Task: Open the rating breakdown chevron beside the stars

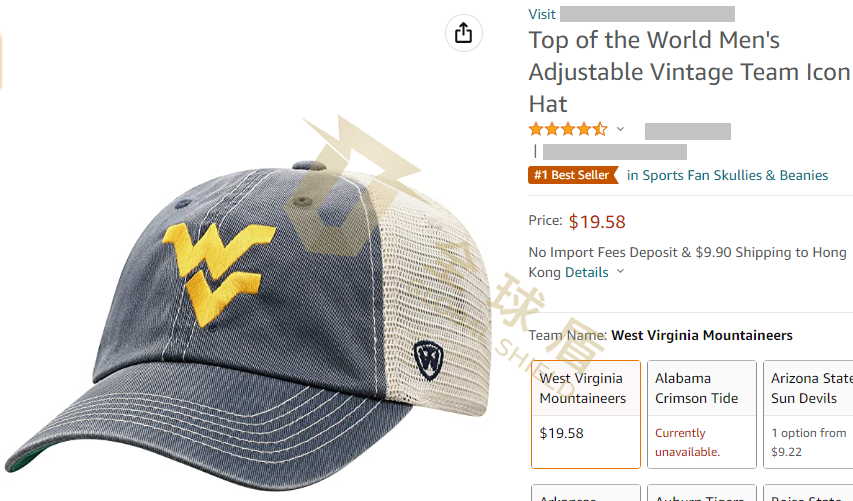Action: 620,129
